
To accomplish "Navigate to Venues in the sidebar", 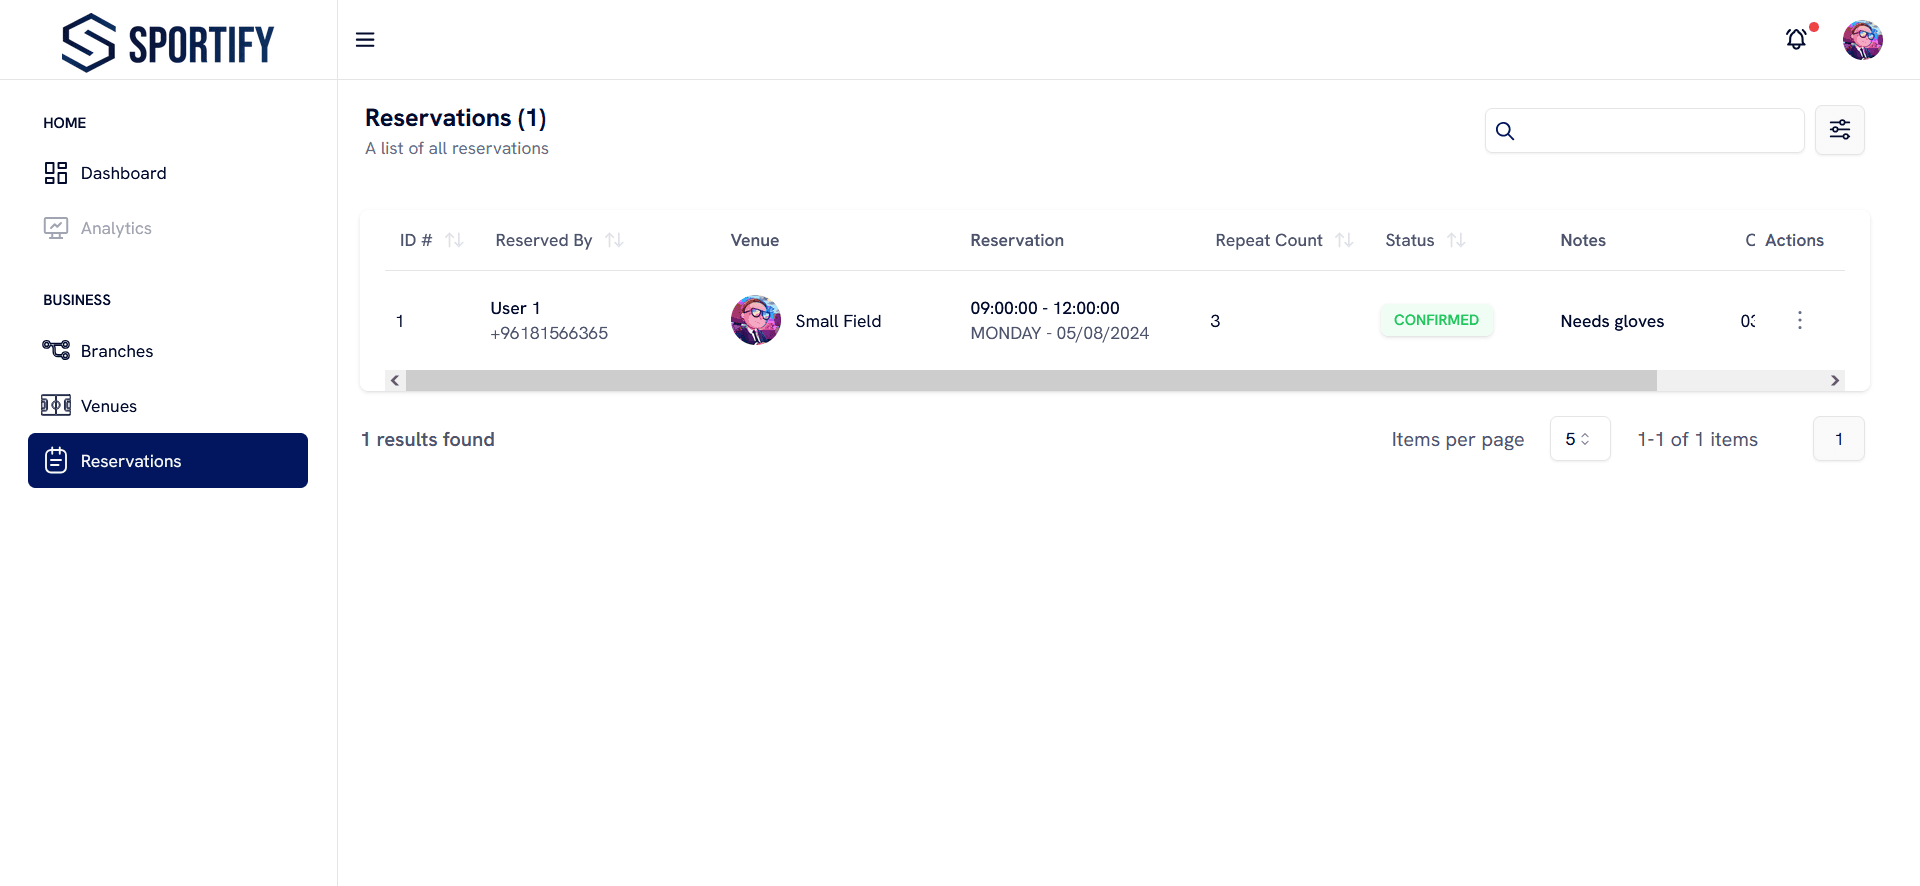I will [x=108, y=406].
